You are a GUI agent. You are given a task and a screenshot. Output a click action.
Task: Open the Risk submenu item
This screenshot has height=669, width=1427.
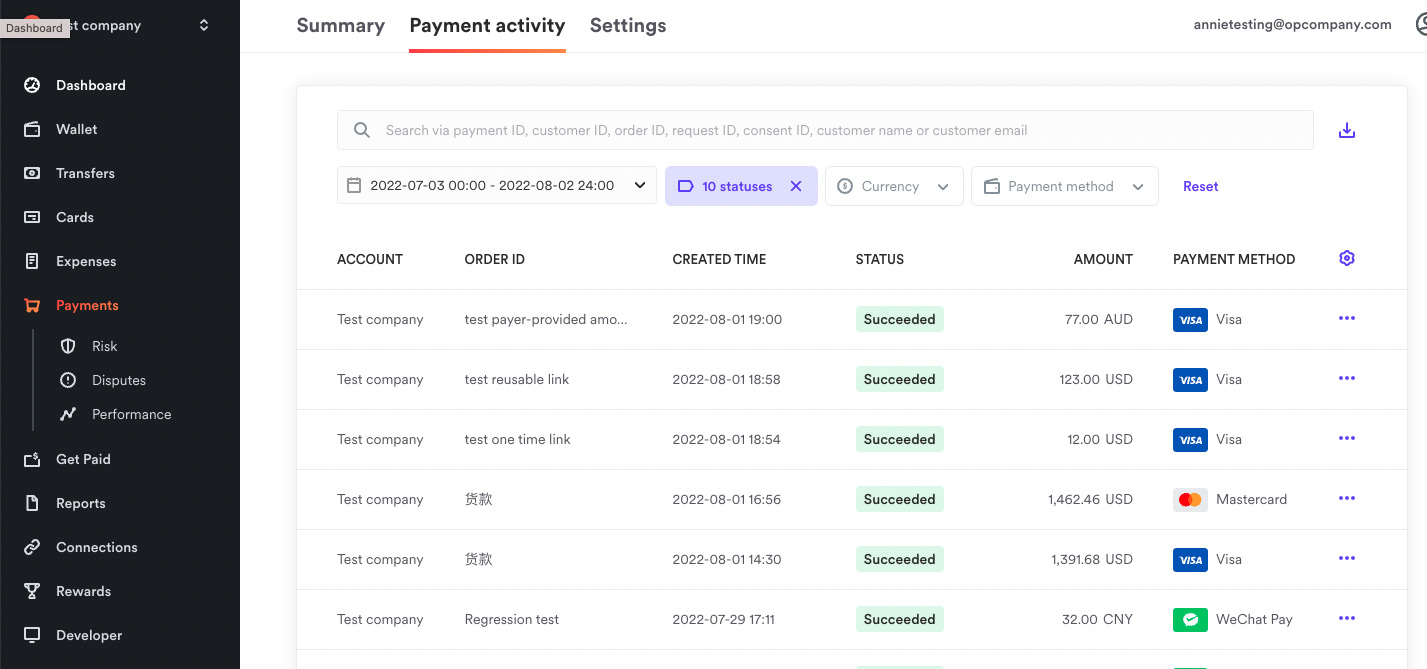tap(104, 346)
